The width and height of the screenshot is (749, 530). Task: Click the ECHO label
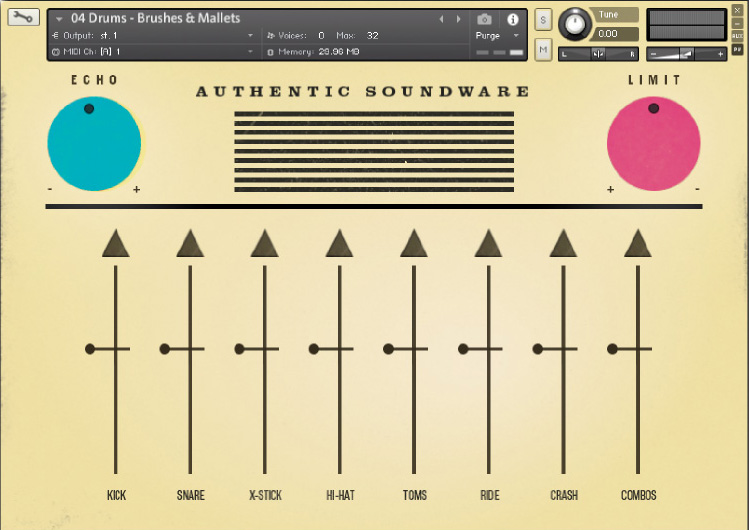(x=95, y=80)
